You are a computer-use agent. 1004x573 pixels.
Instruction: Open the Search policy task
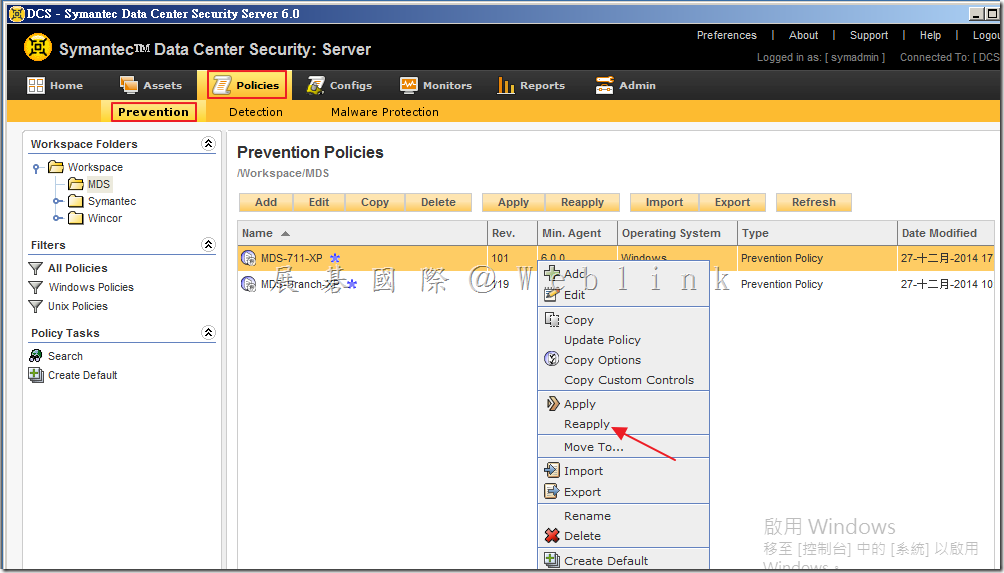(65, 356)
